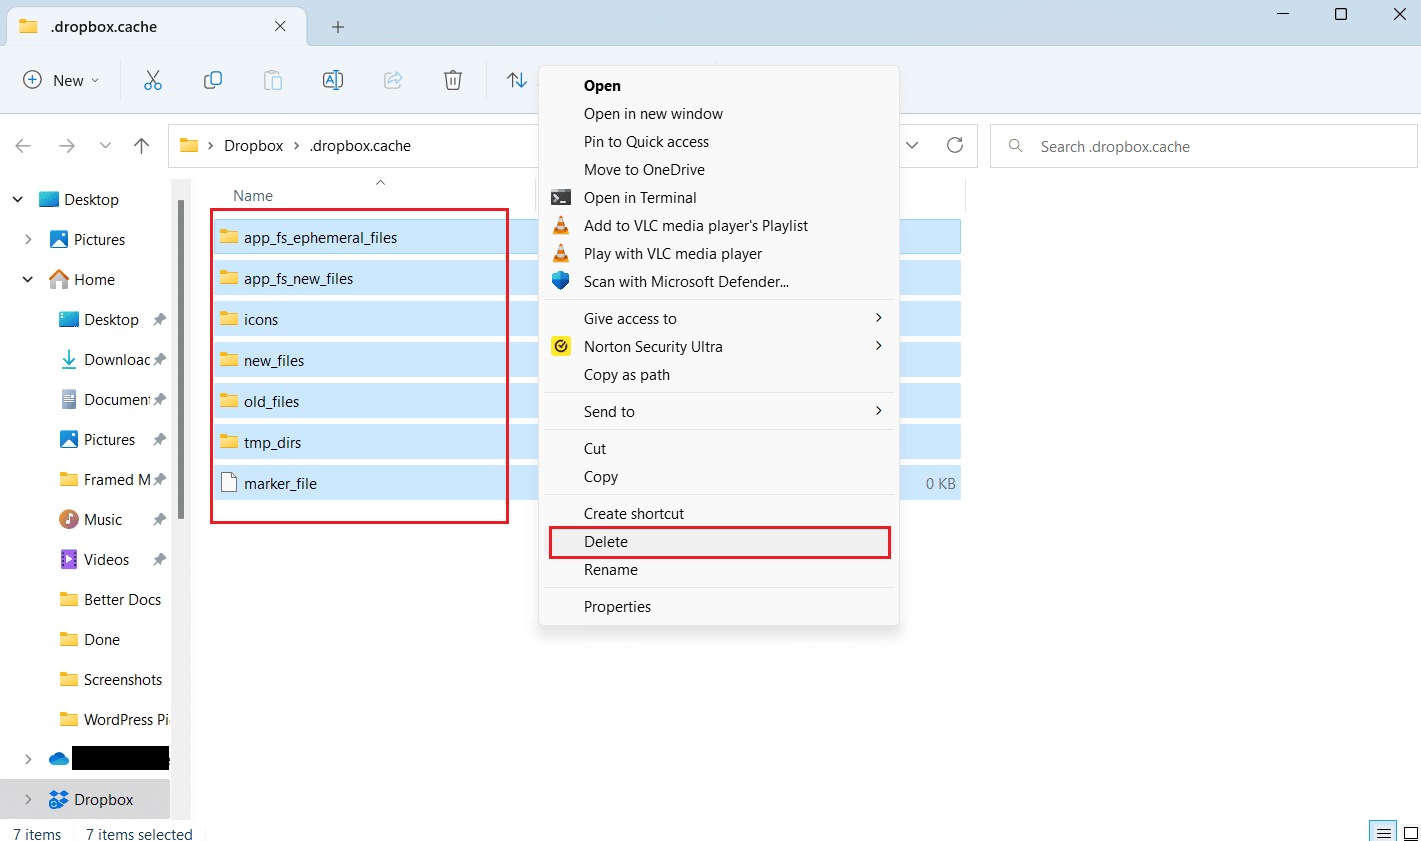Click the Copy toolbar icon

(x=213, y=80)
